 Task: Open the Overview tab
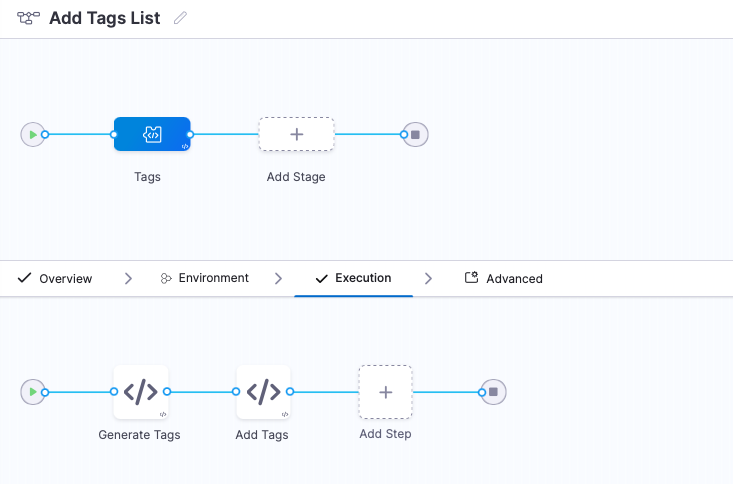[56, 279]
